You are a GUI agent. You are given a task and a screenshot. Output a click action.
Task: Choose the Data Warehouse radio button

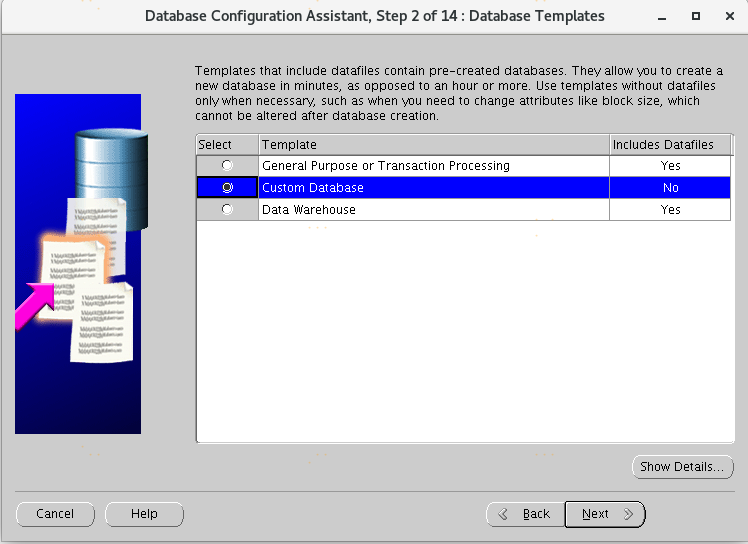click(227, 210)
